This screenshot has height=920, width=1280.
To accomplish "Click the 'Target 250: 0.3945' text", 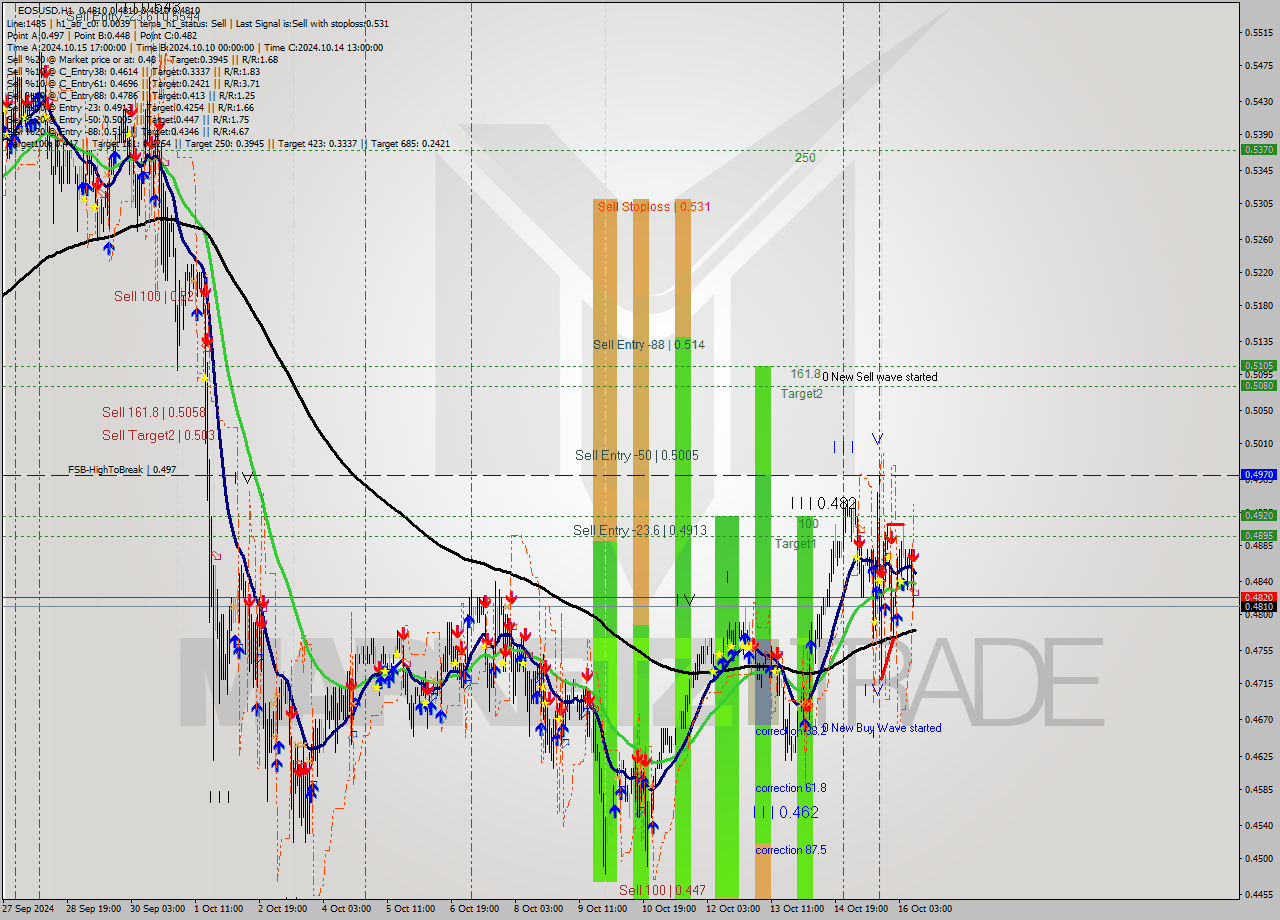I will tap(225, 143).
